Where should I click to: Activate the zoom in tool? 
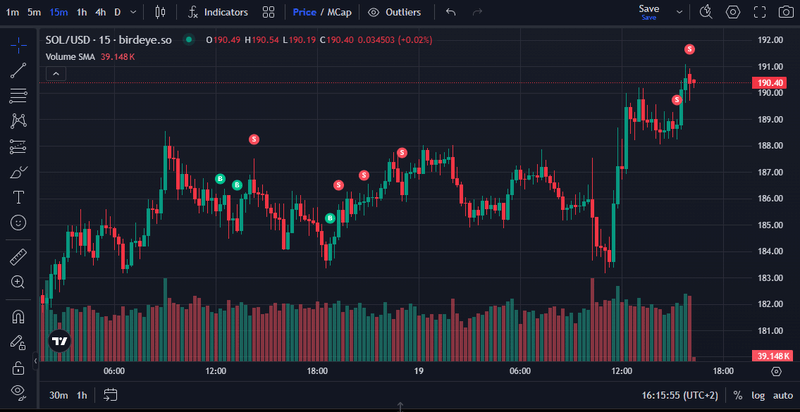point(18,282)
